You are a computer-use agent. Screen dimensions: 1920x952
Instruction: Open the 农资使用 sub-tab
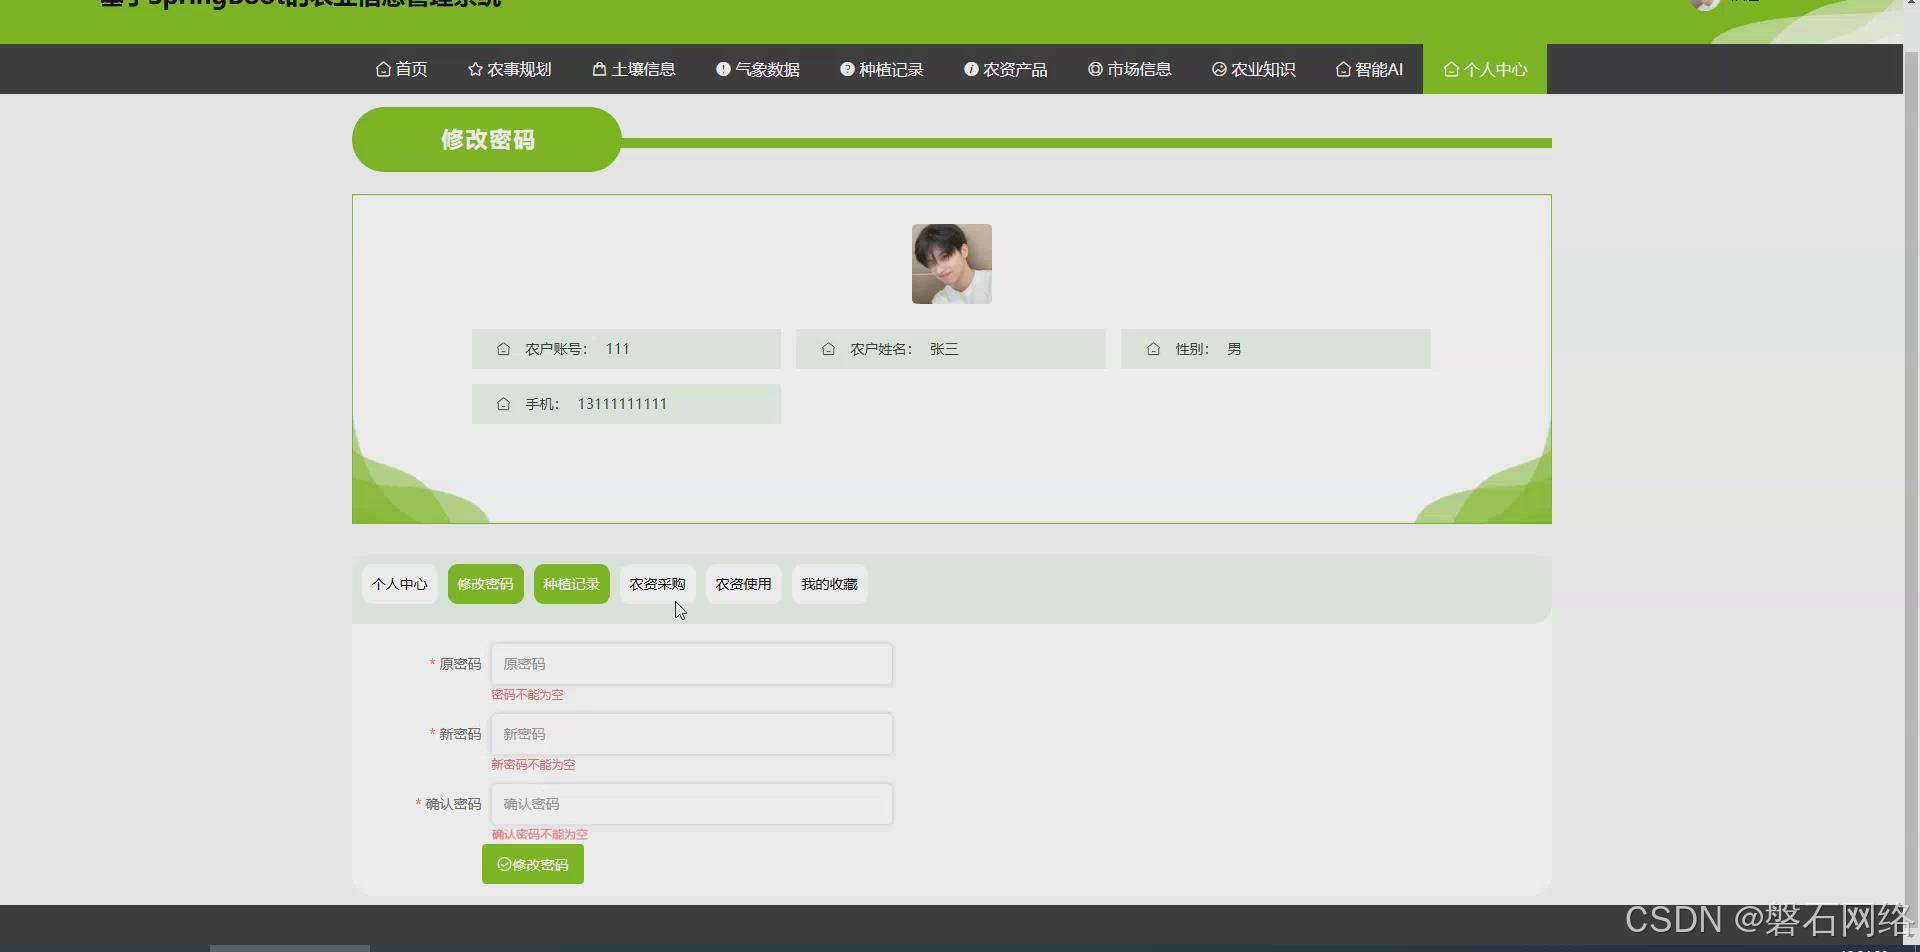pos(744,584)
